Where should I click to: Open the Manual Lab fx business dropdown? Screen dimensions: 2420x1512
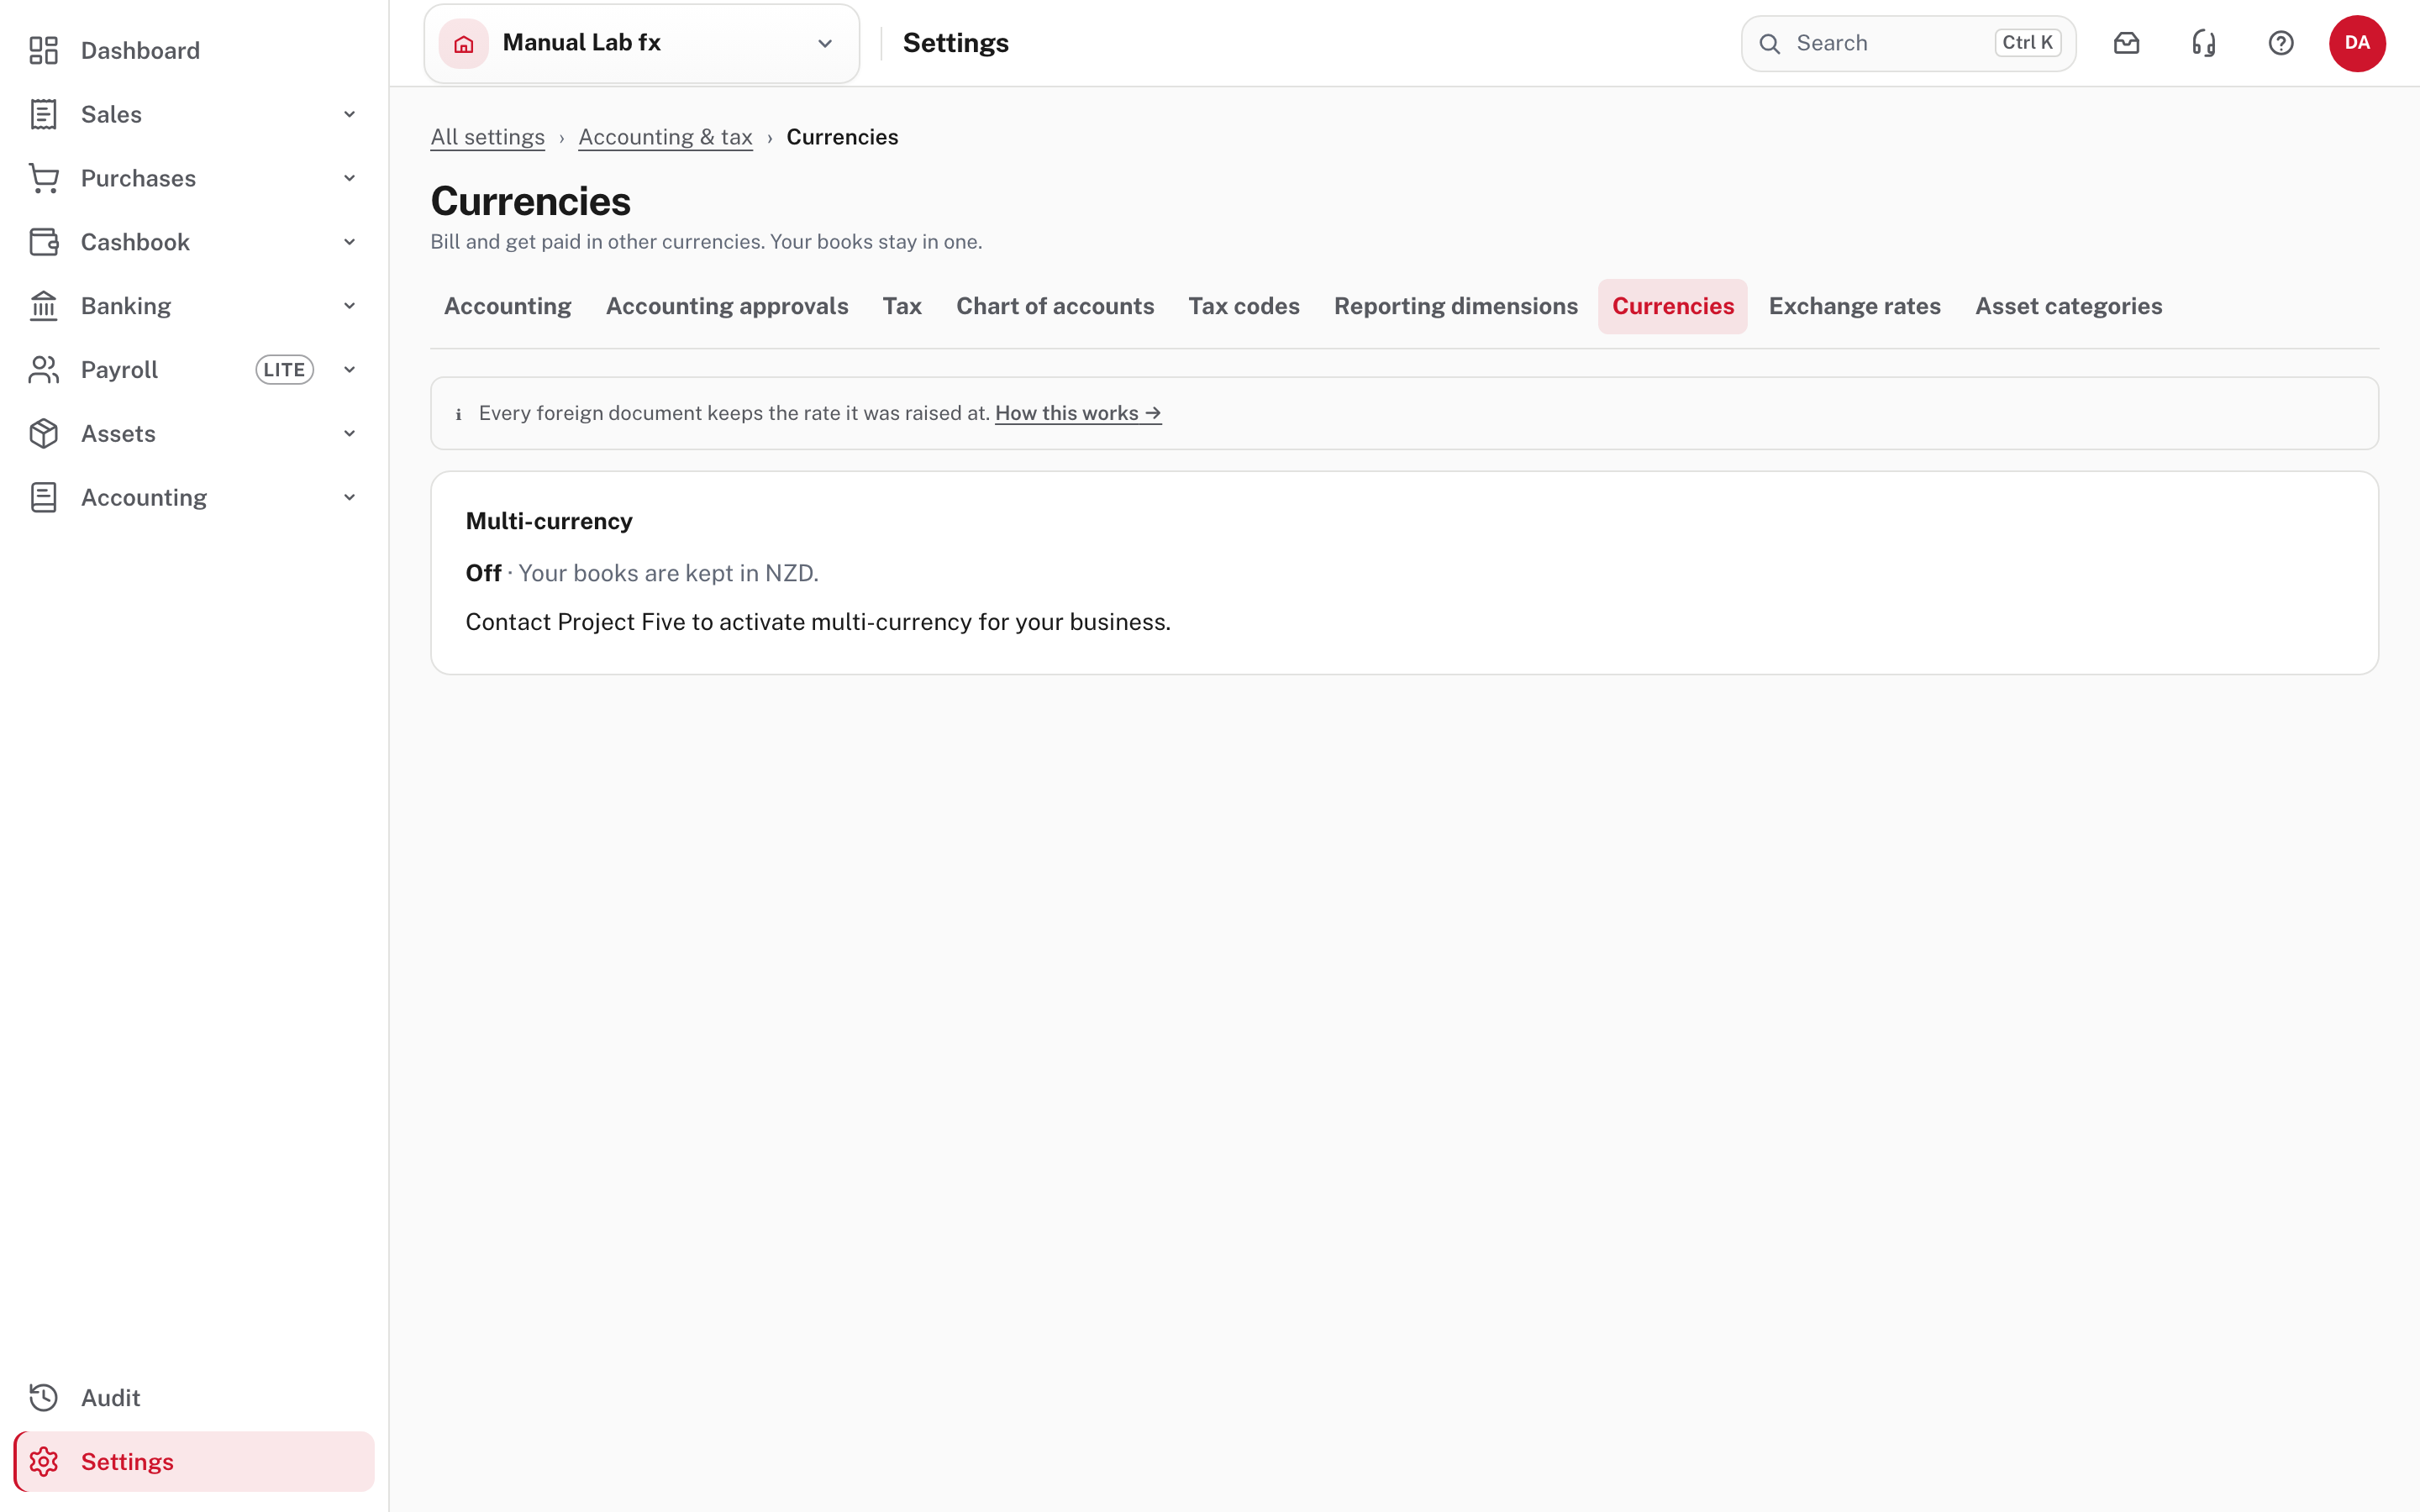642,44
